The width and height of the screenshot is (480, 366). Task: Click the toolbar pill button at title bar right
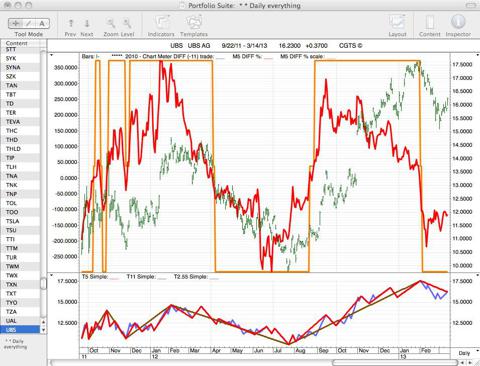pos(471,5)
